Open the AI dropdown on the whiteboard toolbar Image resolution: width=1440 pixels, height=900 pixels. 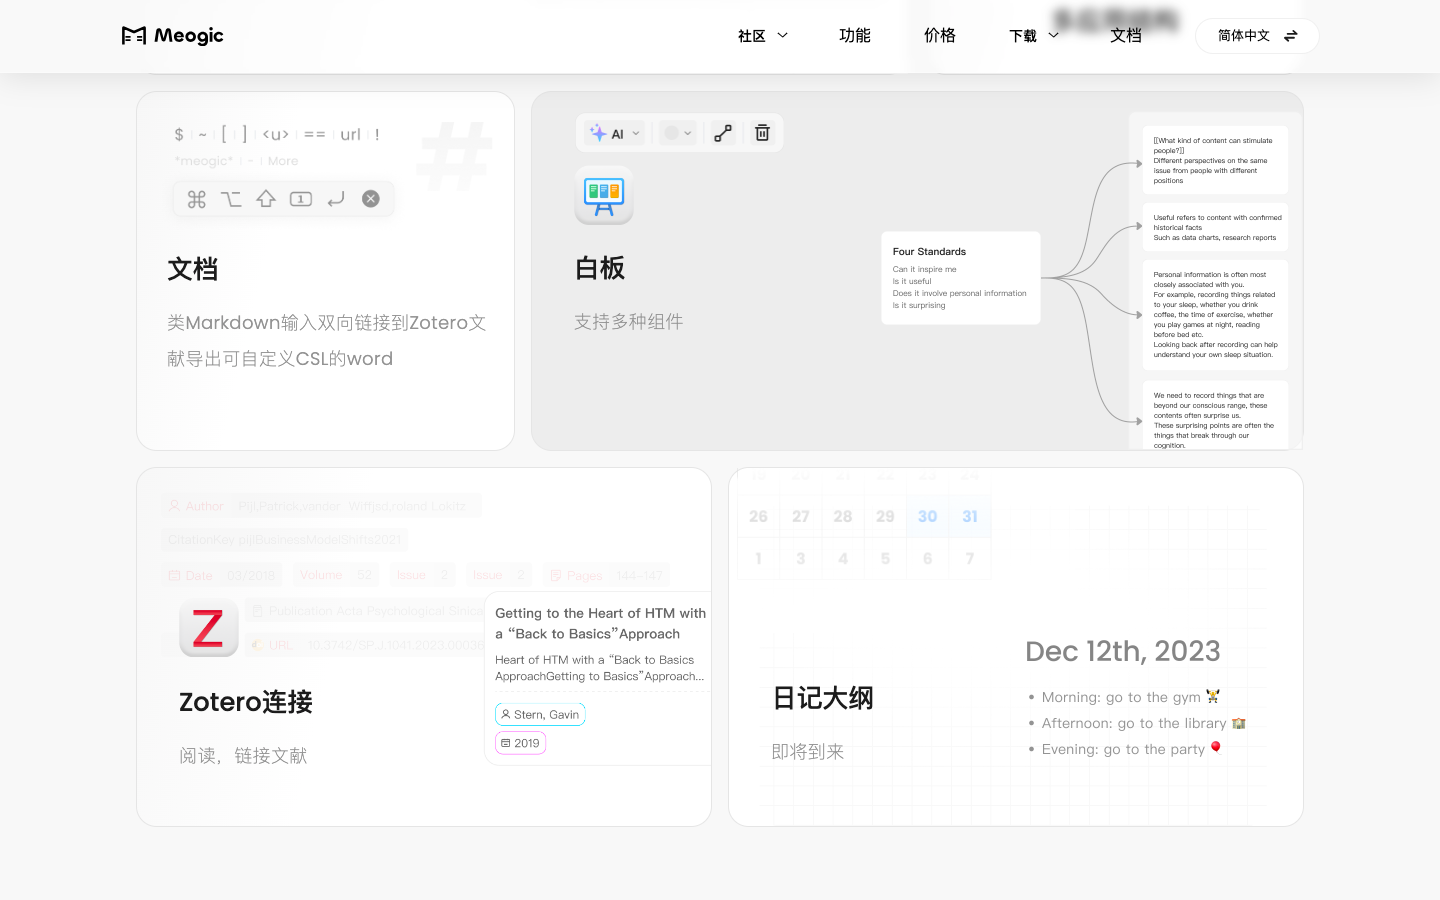point(636,133)
